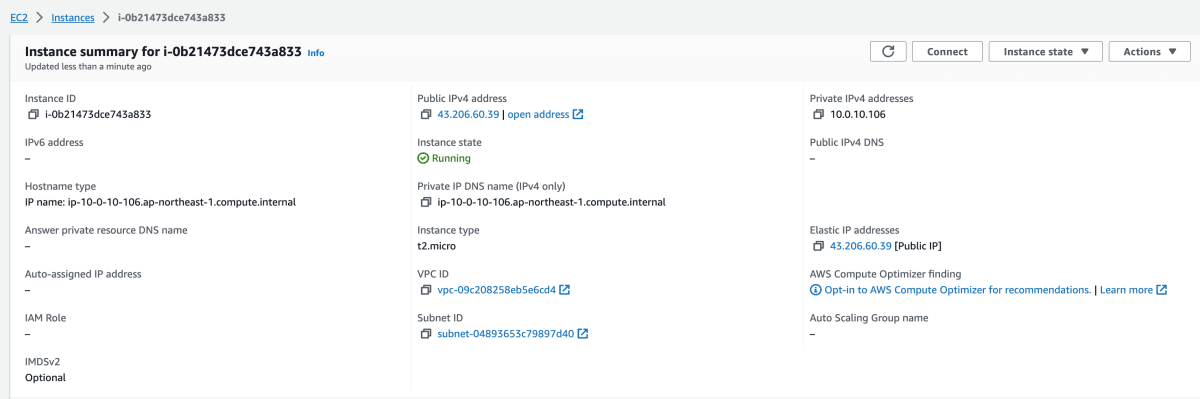Open VPC vpc-09c208258eb5e6cd4 link
The height and width of the screenshot is (399, 1200).
click(x=496, y=290)
